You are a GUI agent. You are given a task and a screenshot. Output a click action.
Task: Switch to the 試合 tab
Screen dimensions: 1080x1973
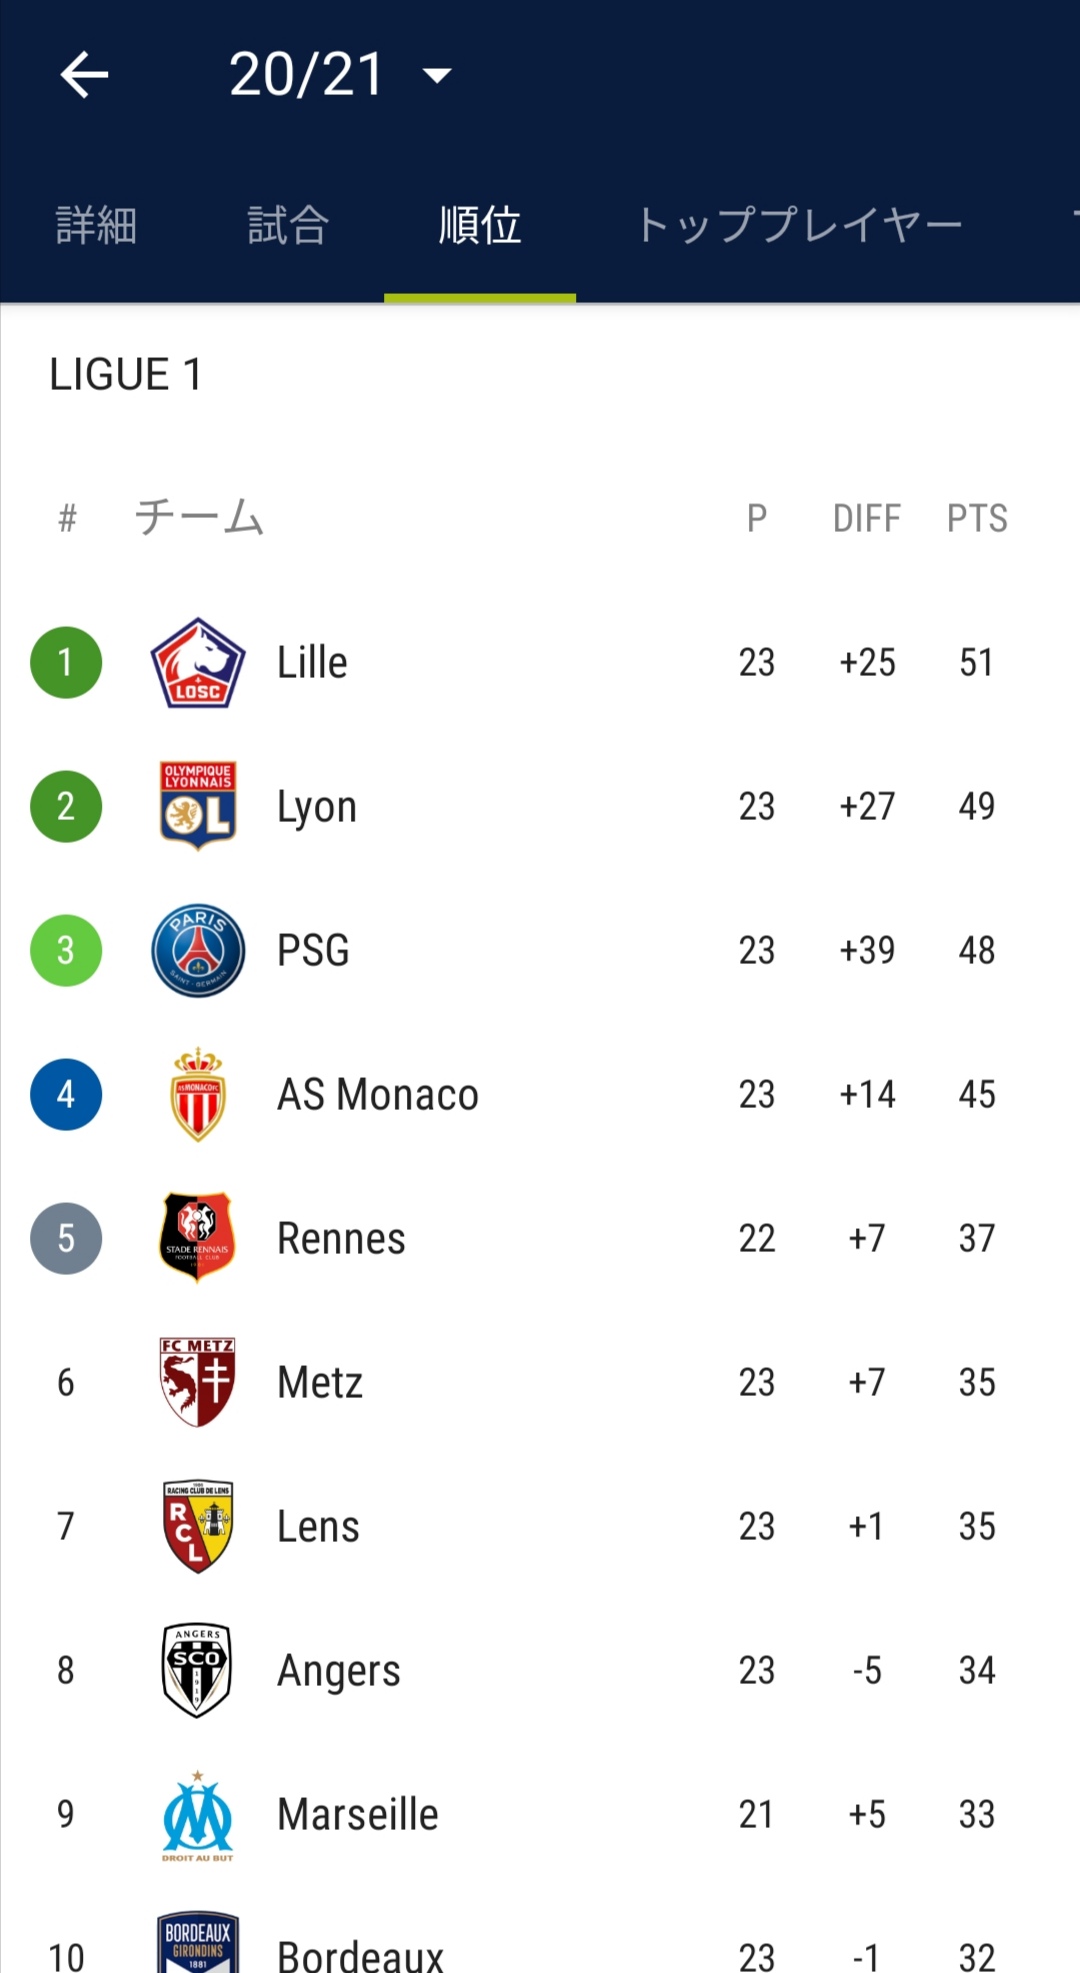click(x=288, y=225)
